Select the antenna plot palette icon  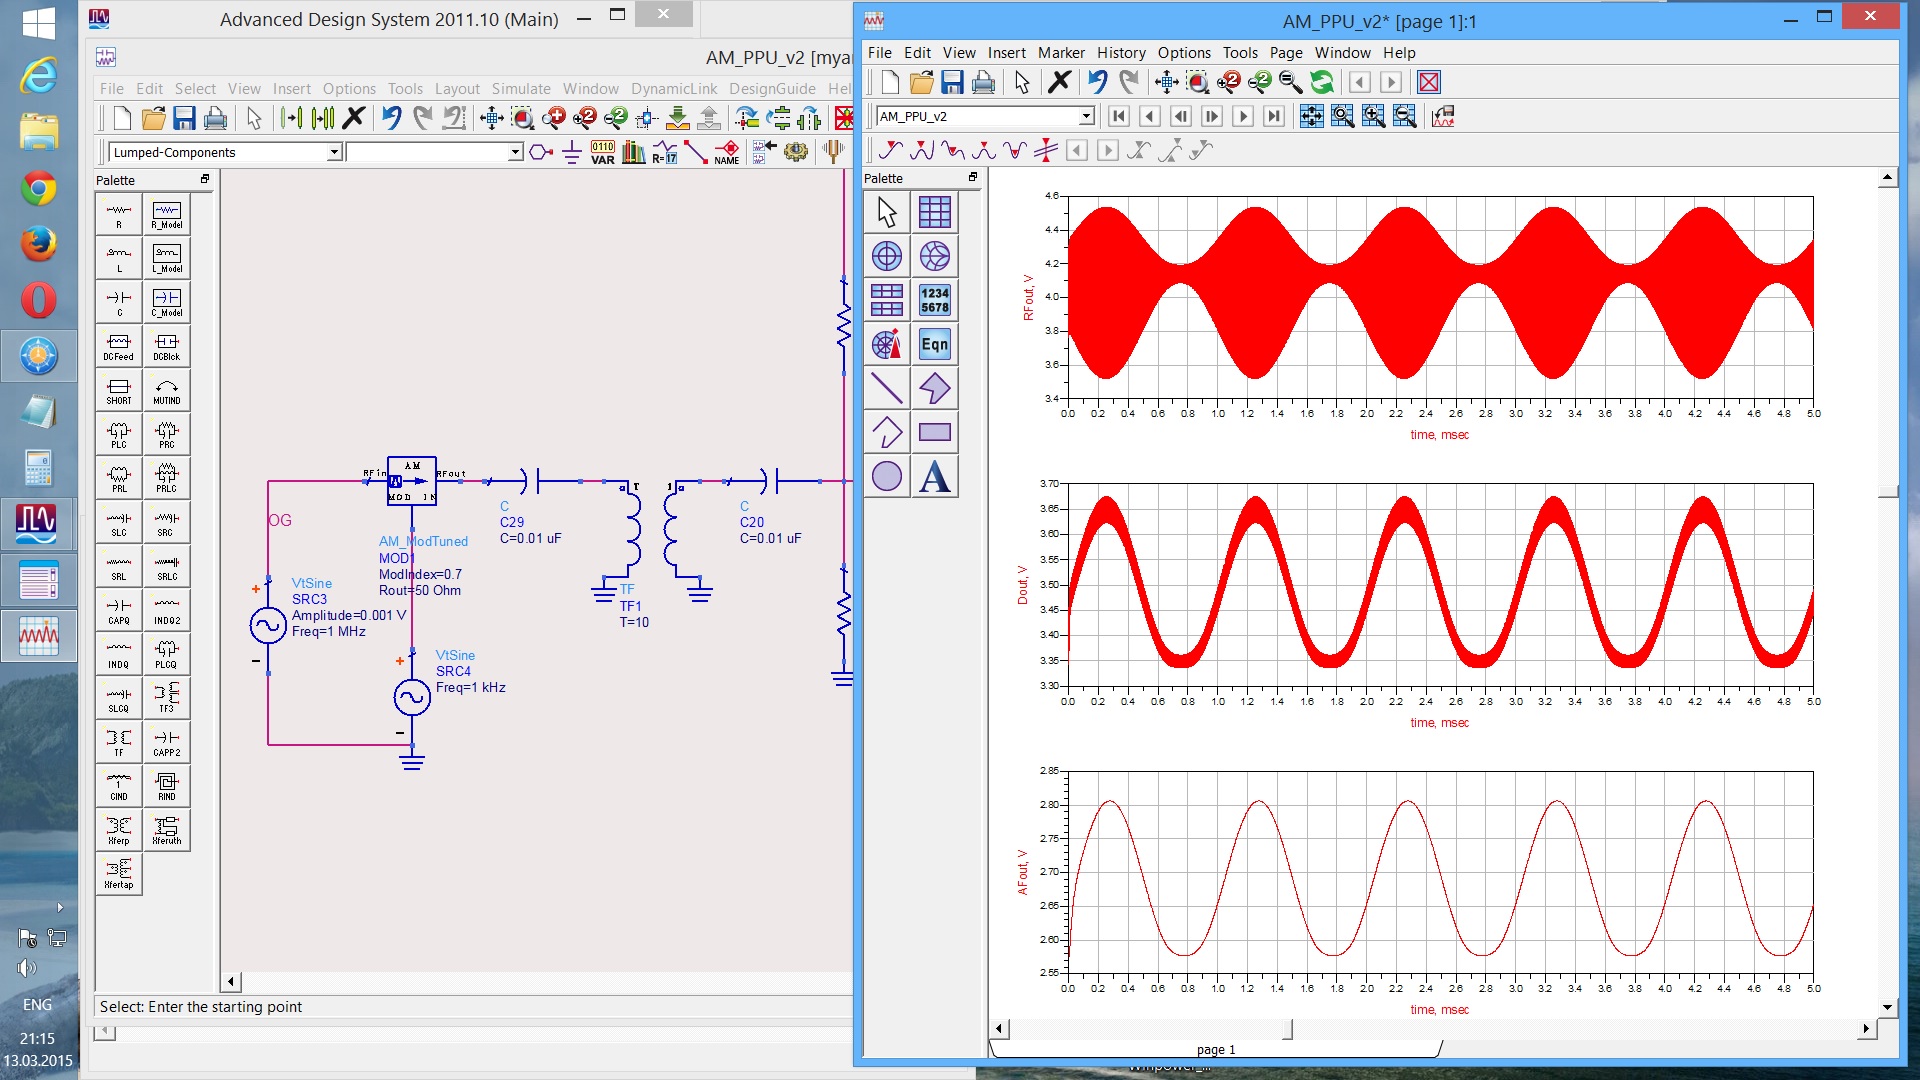point(886,344)
